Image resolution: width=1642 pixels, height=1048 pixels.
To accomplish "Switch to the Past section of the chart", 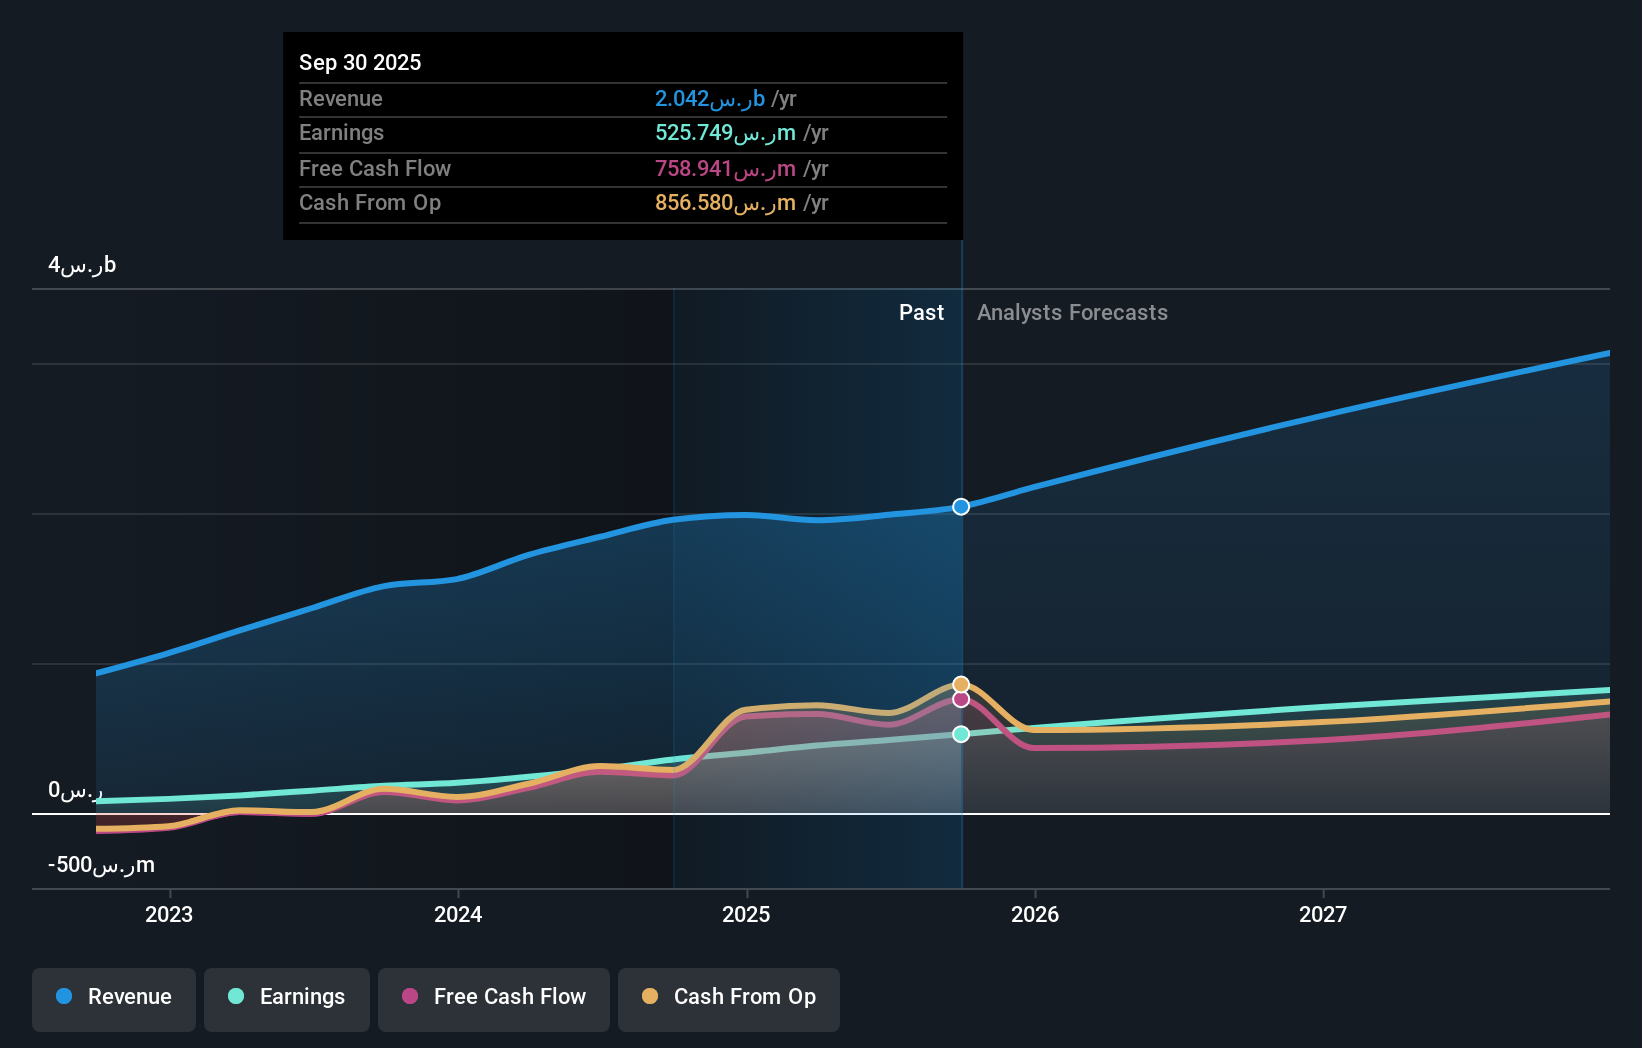I will point(921,312).
